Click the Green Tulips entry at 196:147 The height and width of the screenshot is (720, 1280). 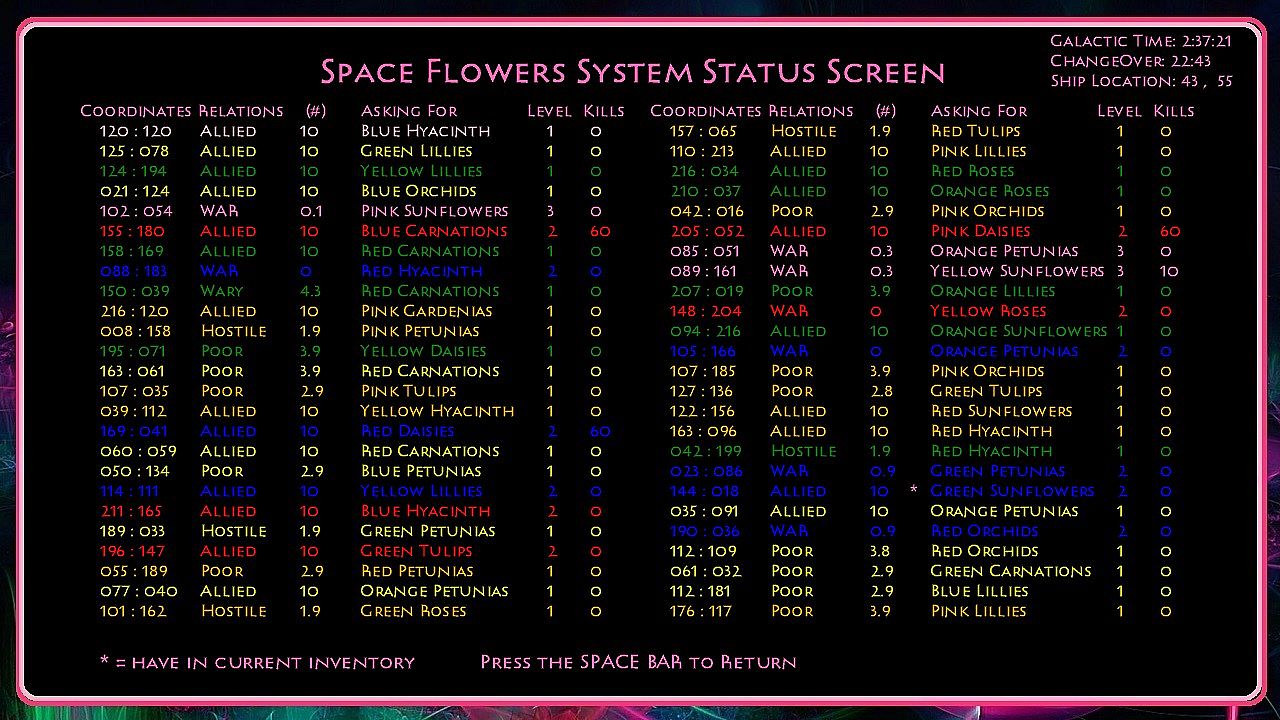point(416,551)
